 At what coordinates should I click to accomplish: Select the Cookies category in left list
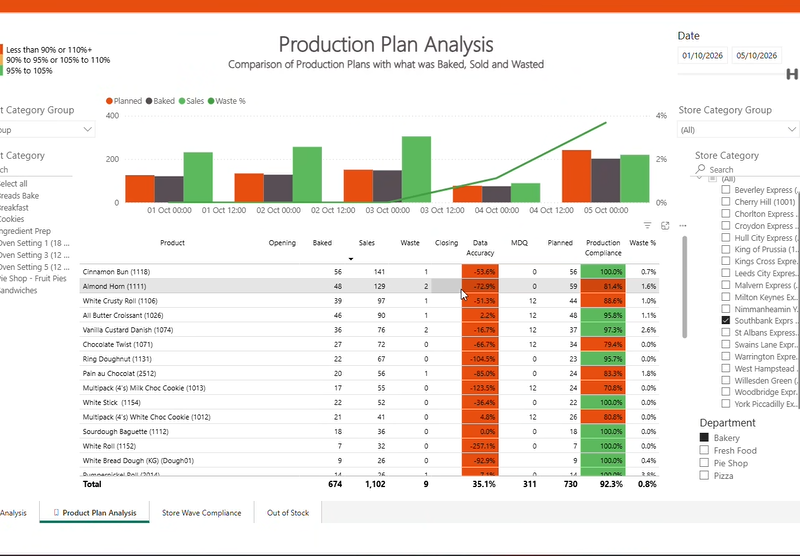tap(12, 219)
